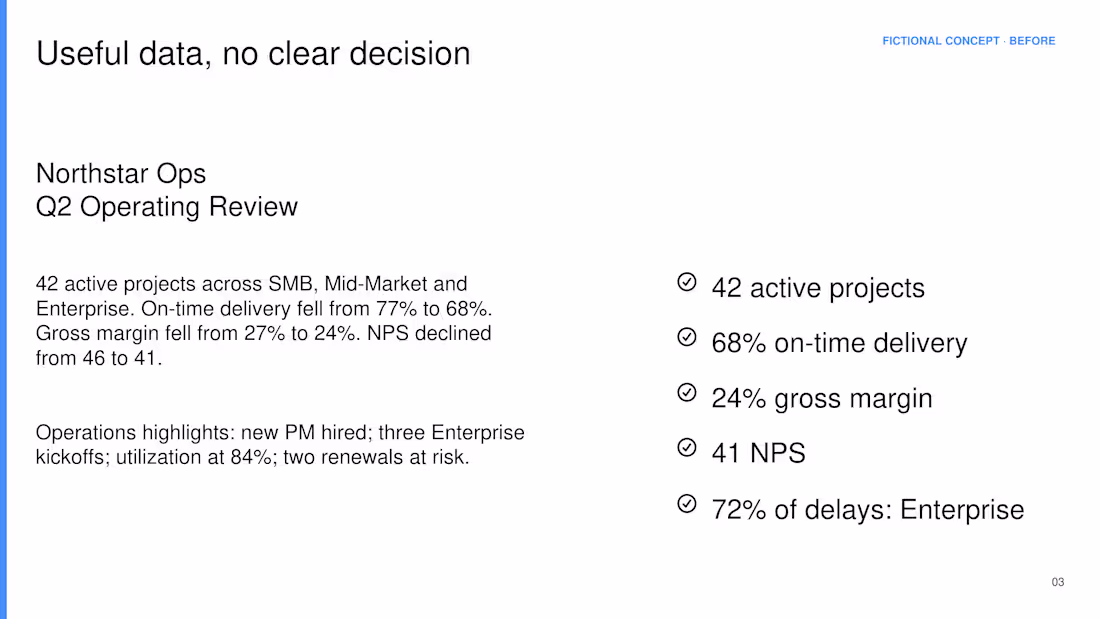This screenshot has width=1100, height=619.
Task: Select the '72% of delays: Enterprise' bullet text
Action: pyautogui.click(x=868, y=510)
